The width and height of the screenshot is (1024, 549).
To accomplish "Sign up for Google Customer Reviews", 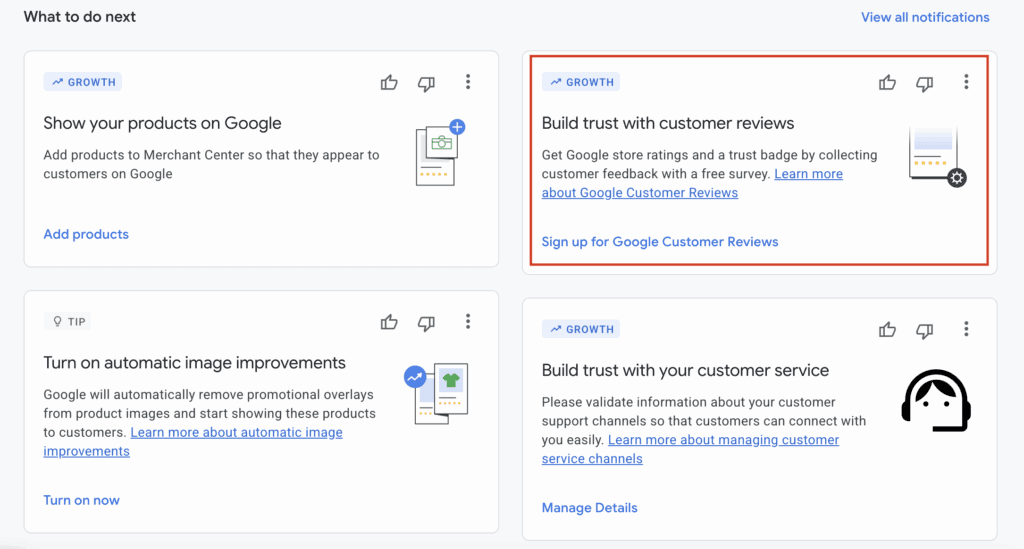I will tap(659, 241).
